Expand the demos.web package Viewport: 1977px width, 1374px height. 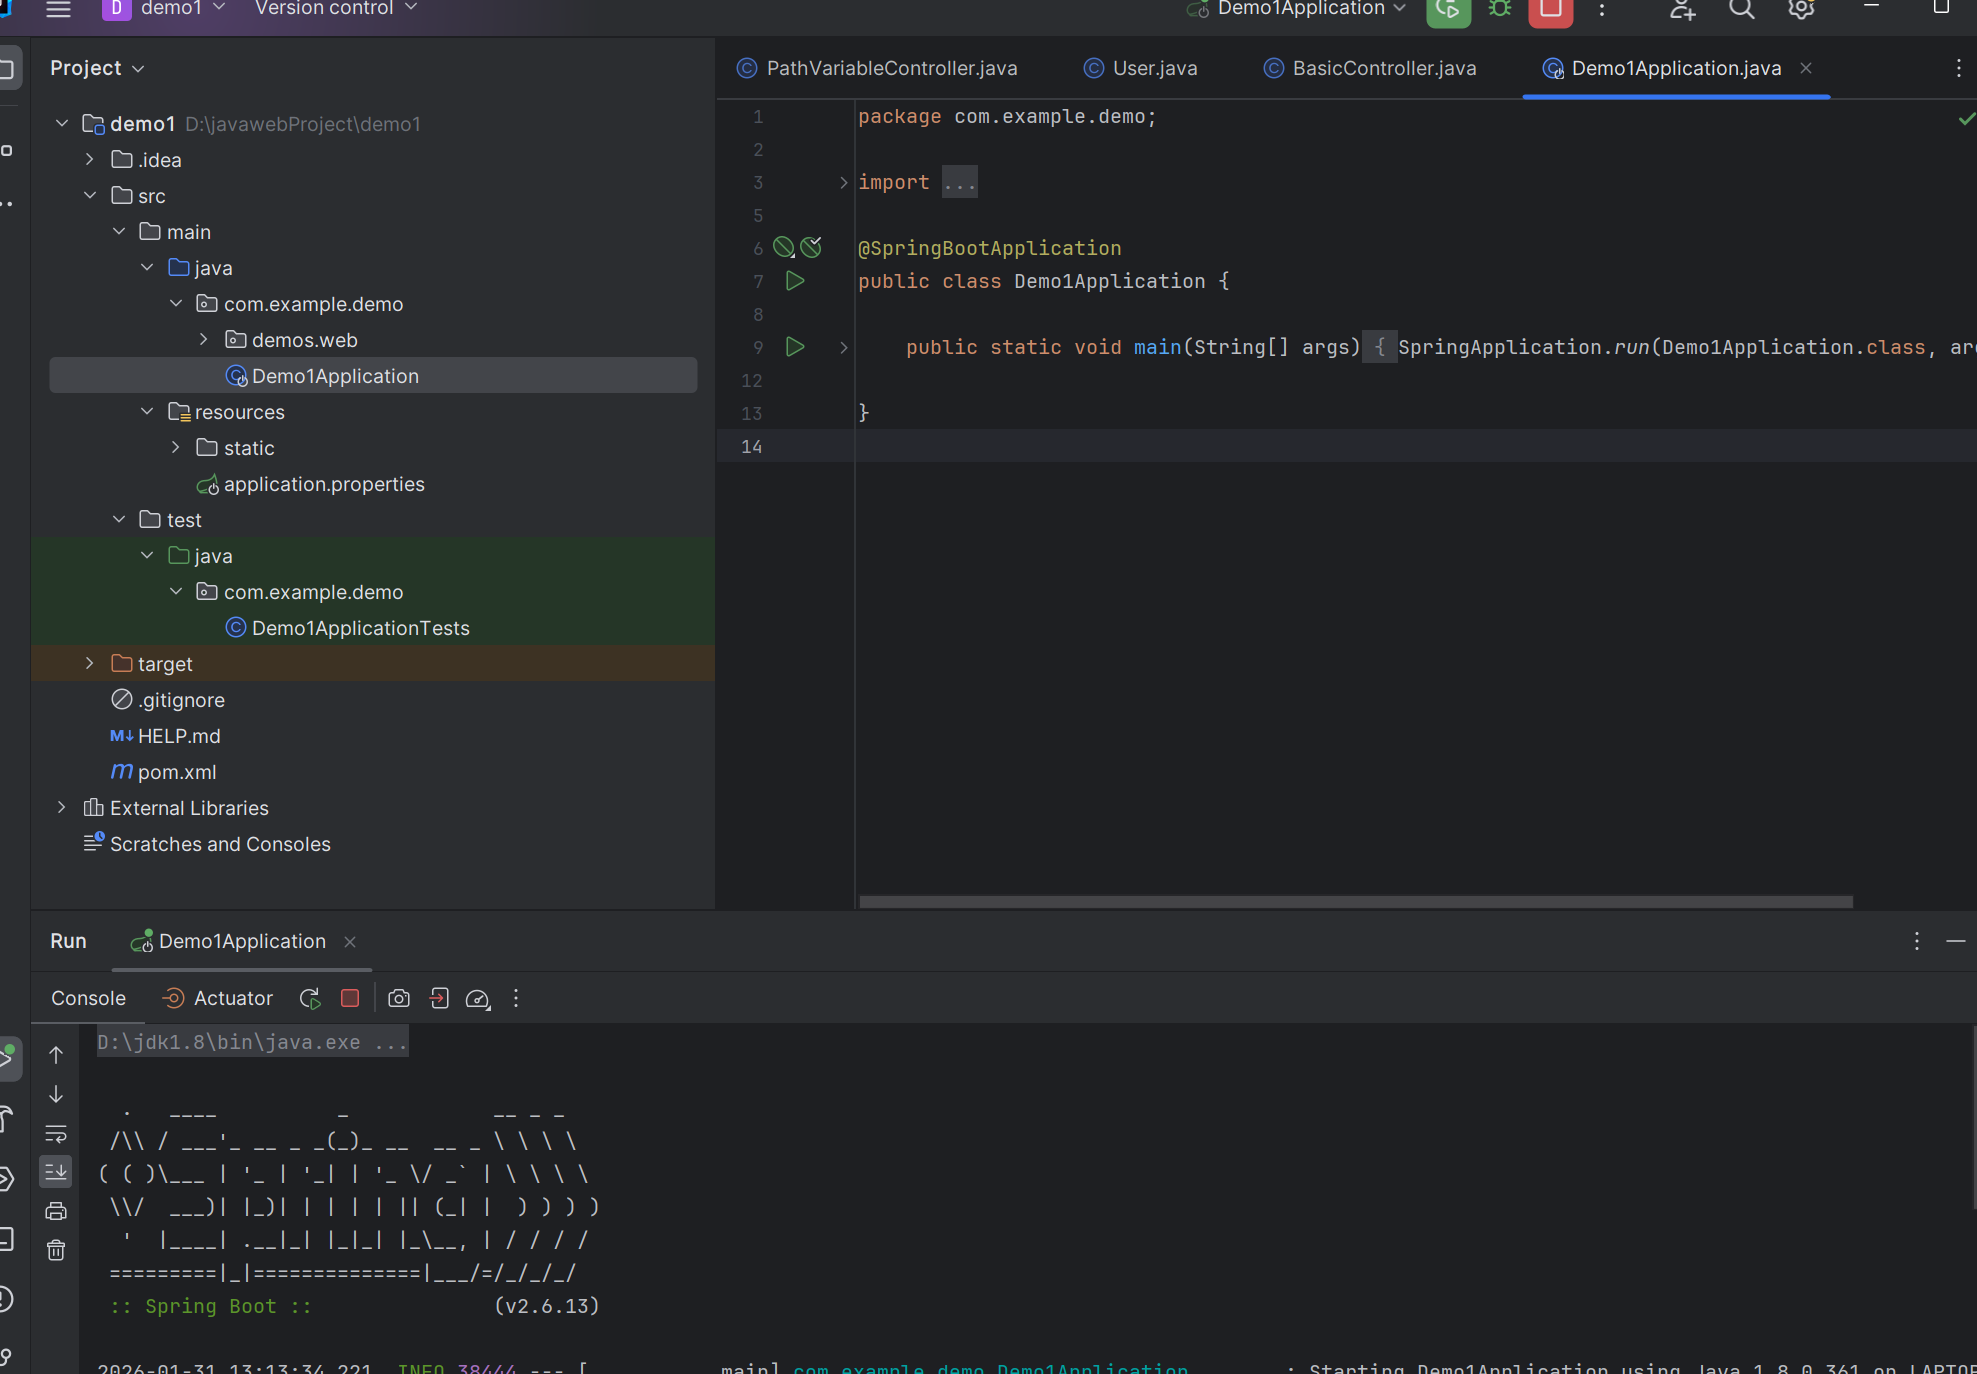click(x=204, y=340)
